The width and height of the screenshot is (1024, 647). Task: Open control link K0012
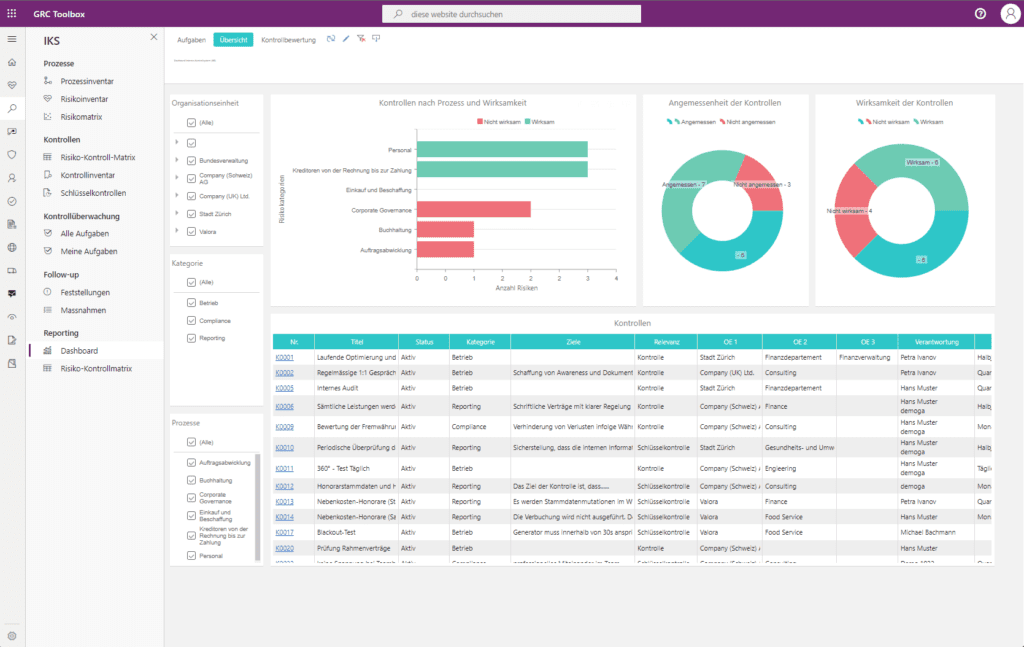(x=284, y=486)
